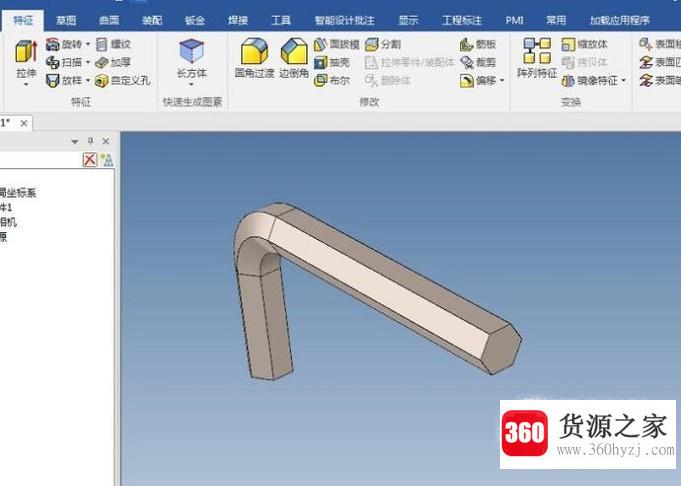Image resolution: width=681 pixels, height=486 pixels.
Task: Click the red X clear-search icon
Action: pos(89,159)
